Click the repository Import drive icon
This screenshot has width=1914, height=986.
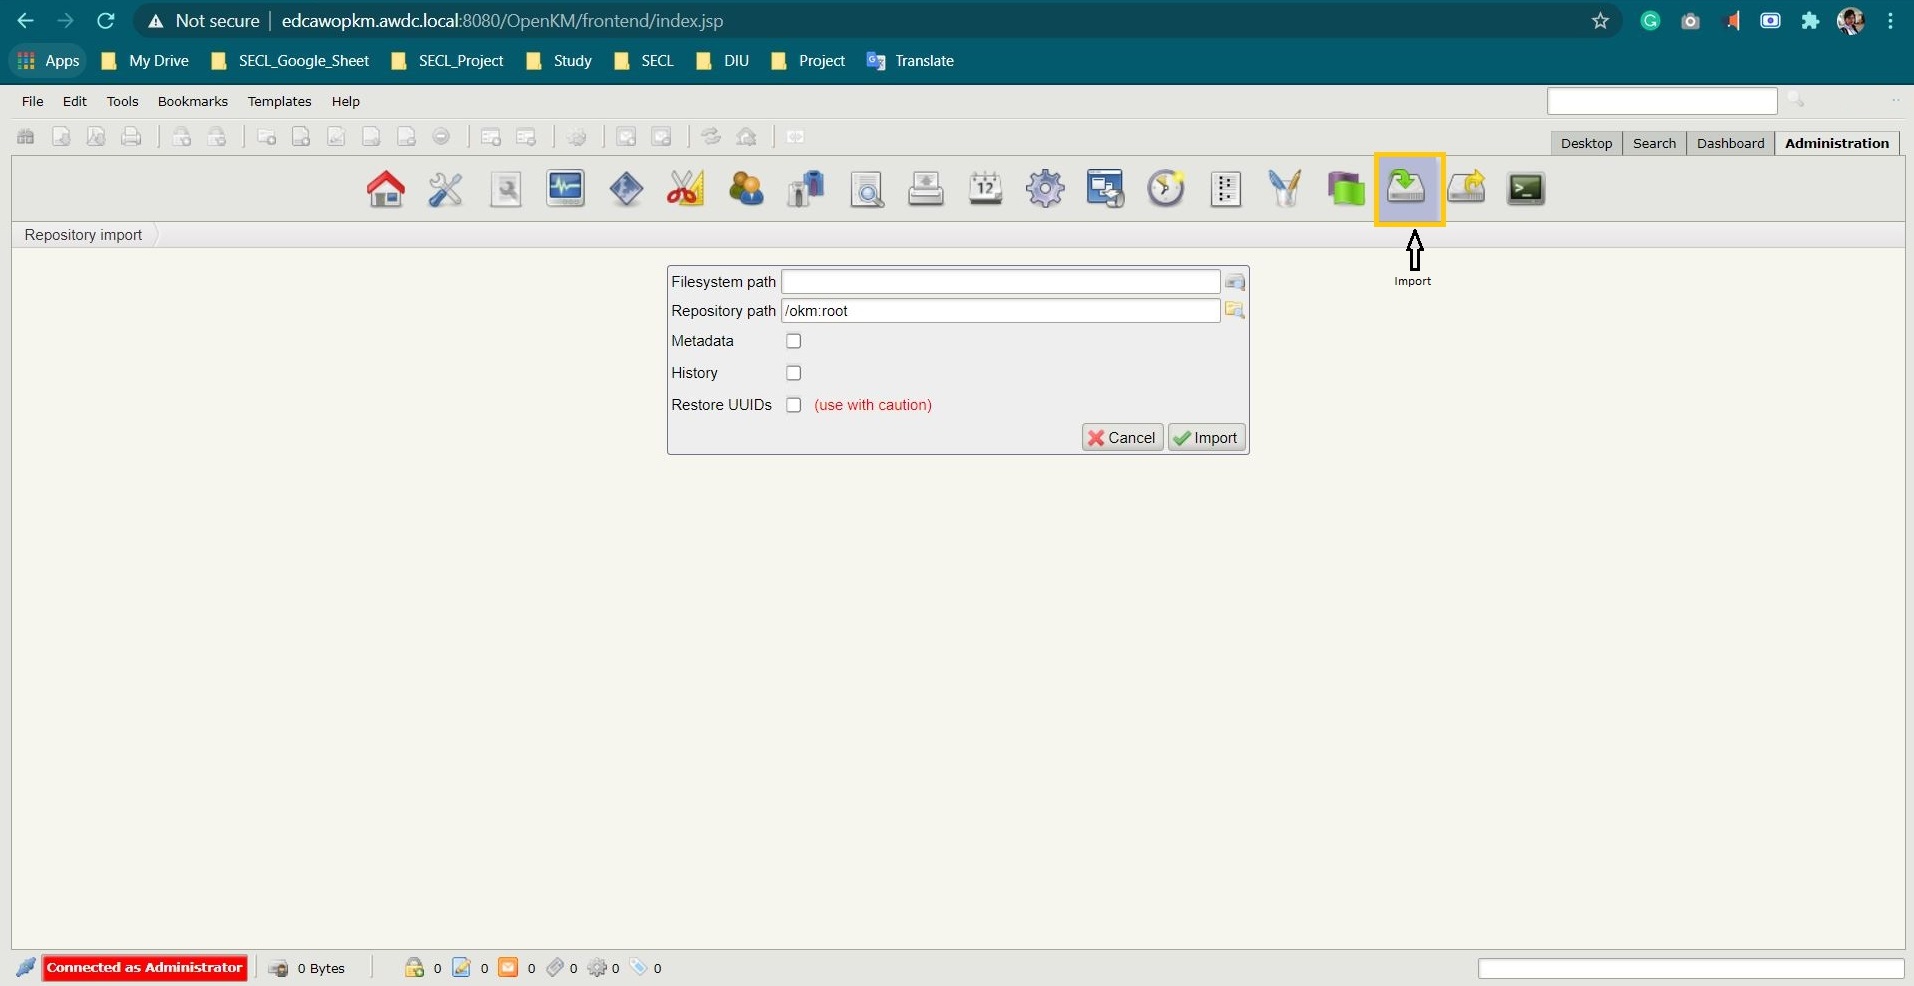click(1407, 188)
